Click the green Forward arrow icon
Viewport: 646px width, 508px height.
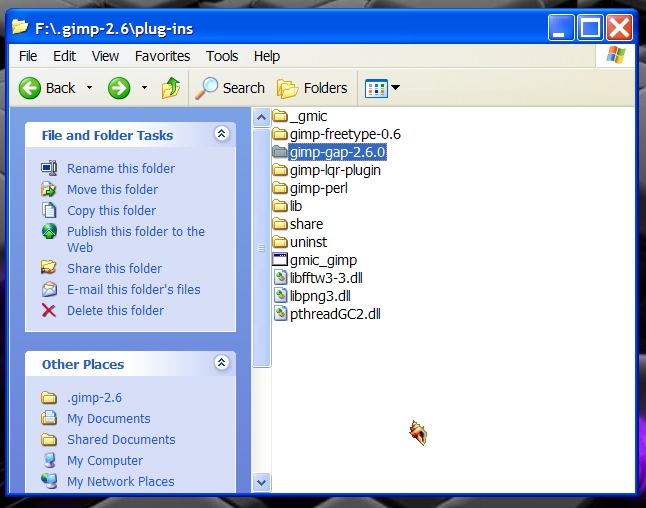click(x=119, y=88)
